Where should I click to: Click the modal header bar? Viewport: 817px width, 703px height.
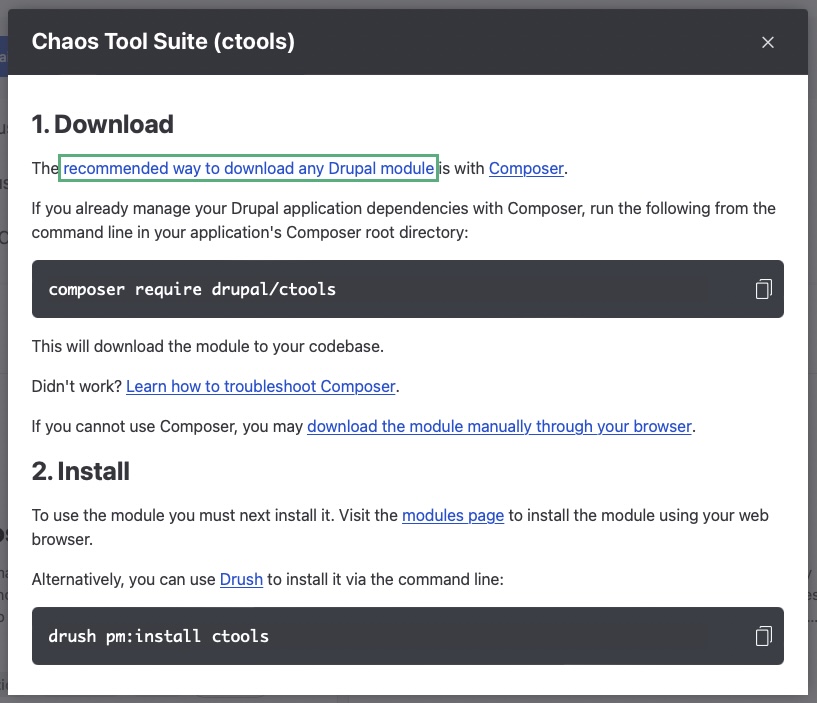408,42
